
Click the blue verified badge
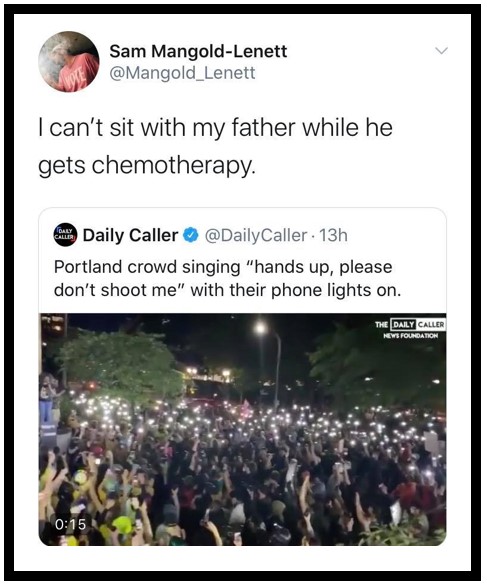tap(190, 235)
